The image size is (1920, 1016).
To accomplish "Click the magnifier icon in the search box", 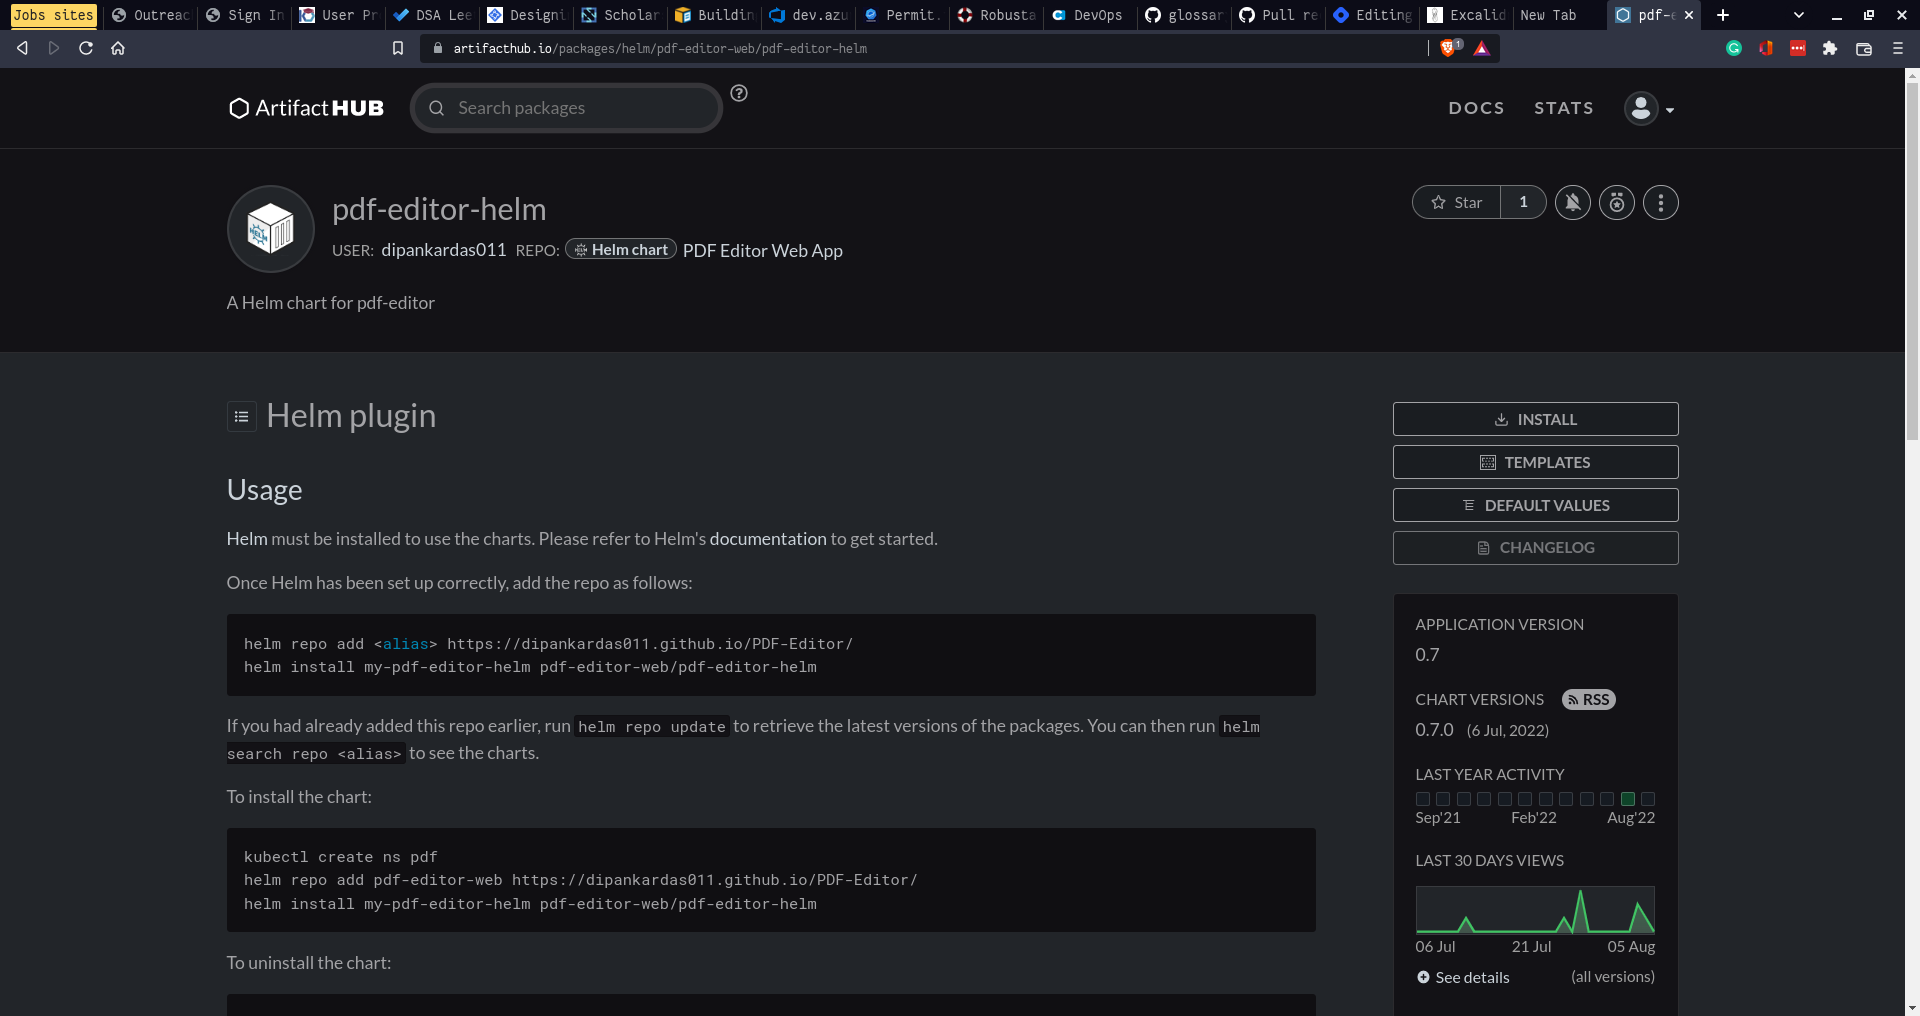I will click(436, 108).
